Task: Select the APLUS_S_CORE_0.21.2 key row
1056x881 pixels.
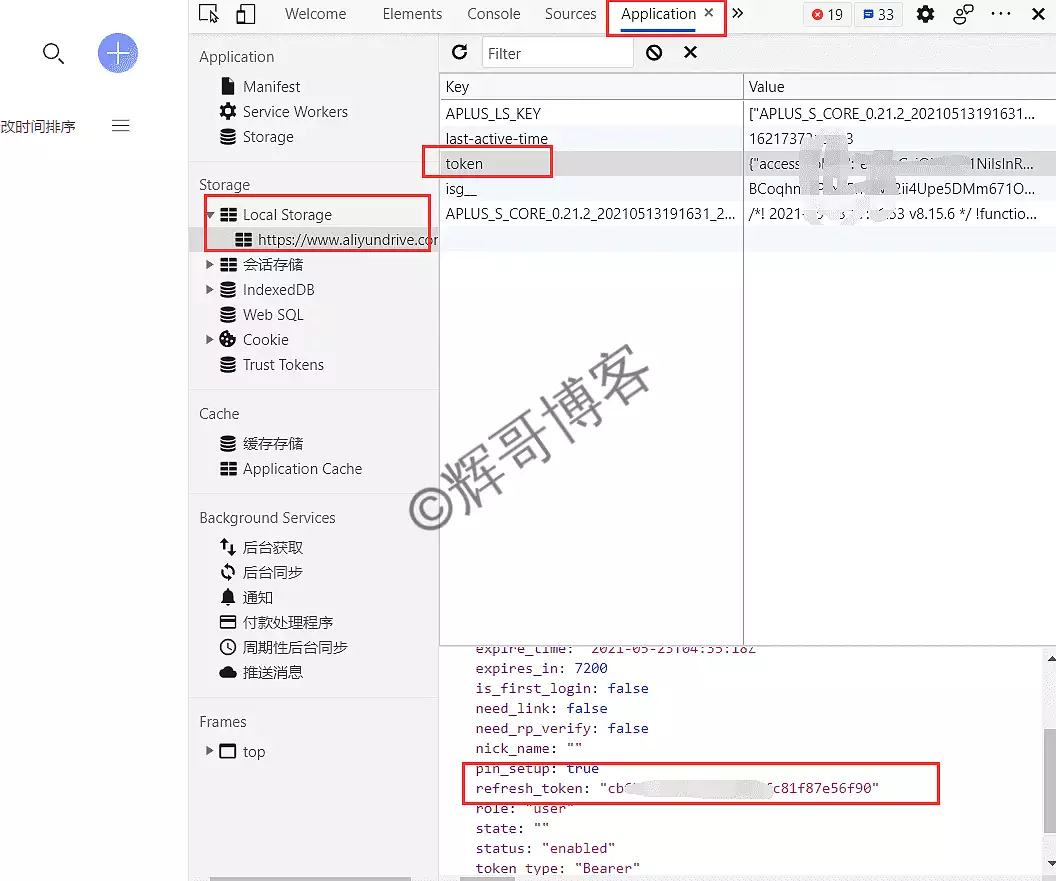Action: (748, 214)
